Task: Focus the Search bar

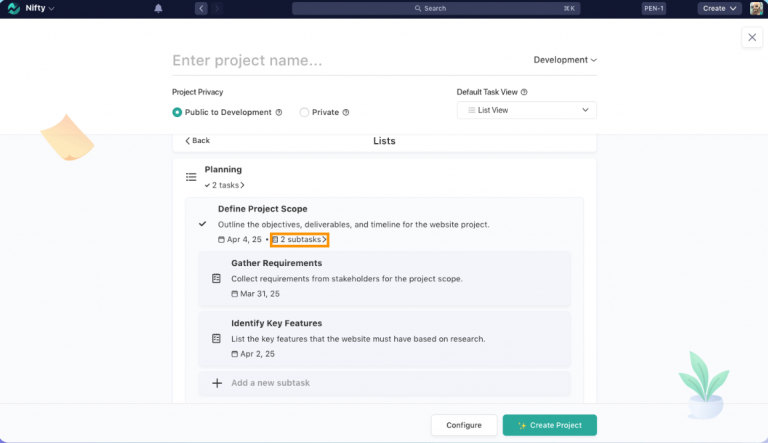Action: 436,8
